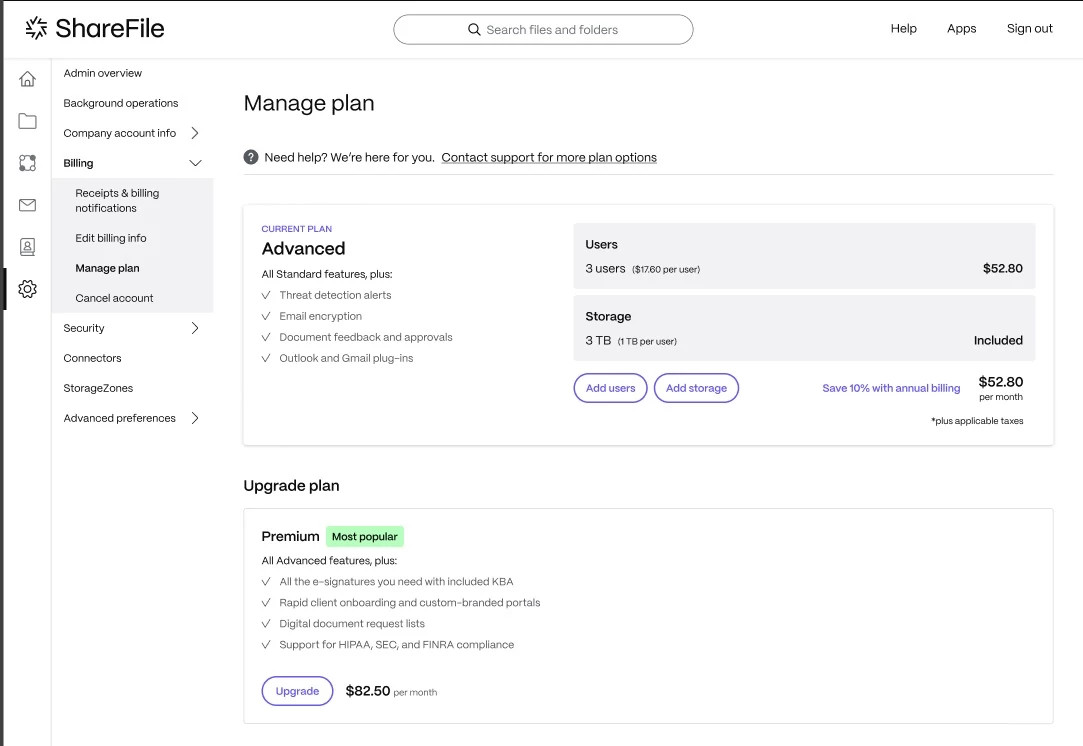Expand Company account info chevron

click(x=195, y=133)
